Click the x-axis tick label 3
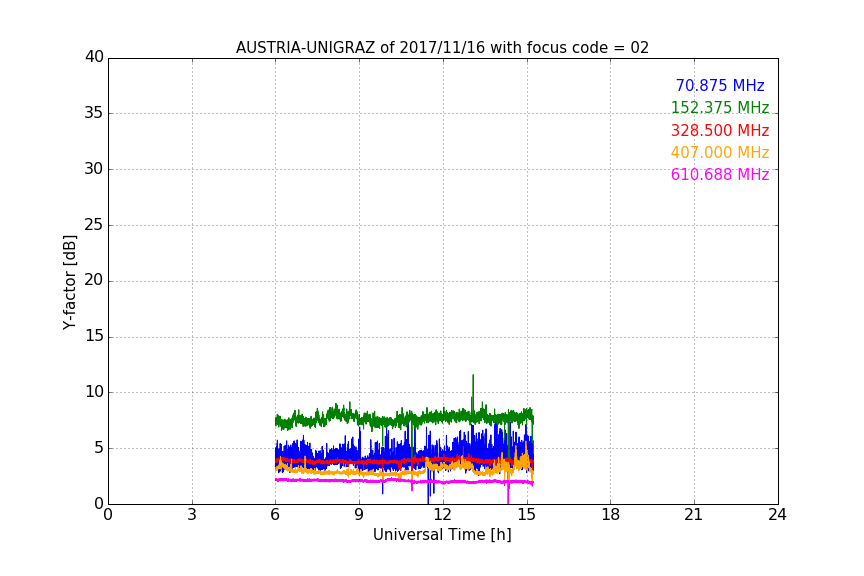The height and width of the screenshot is (576, 864). click(x=192, y=515)
